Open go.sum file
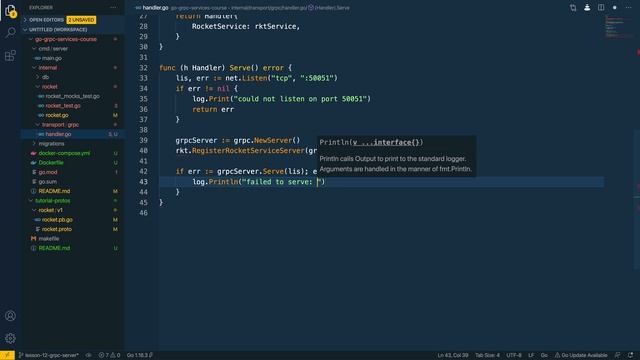 tap(47, 182)
